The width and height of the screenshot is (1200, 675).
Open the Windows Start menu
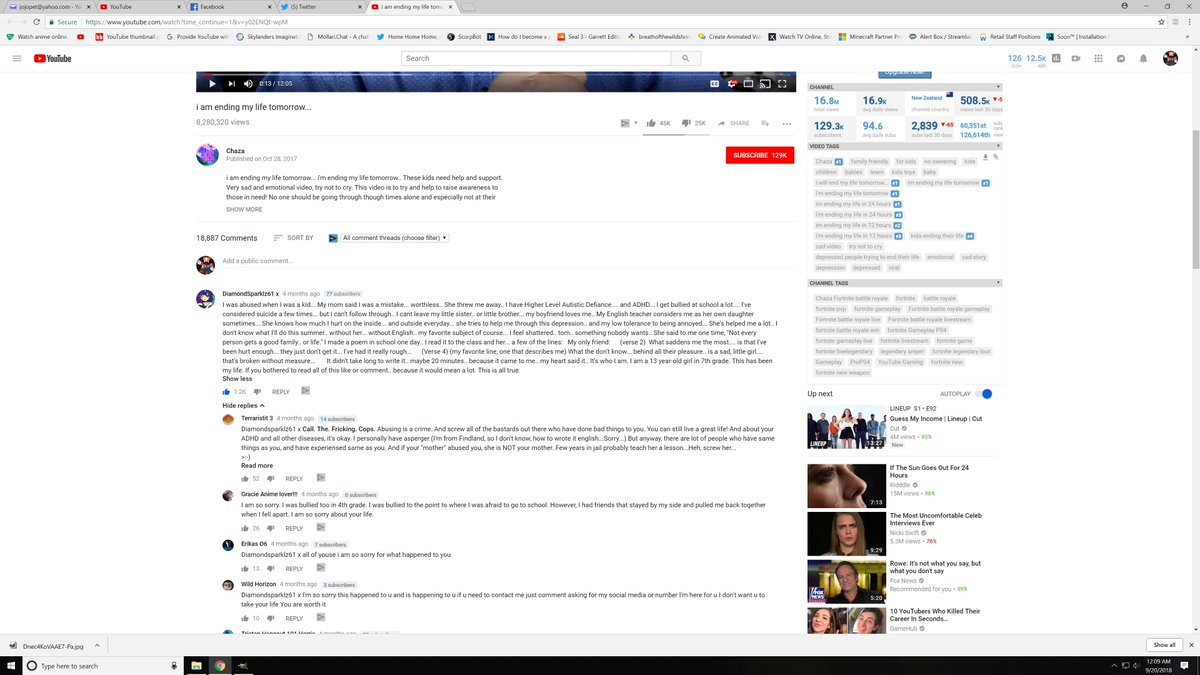[11, 665]
